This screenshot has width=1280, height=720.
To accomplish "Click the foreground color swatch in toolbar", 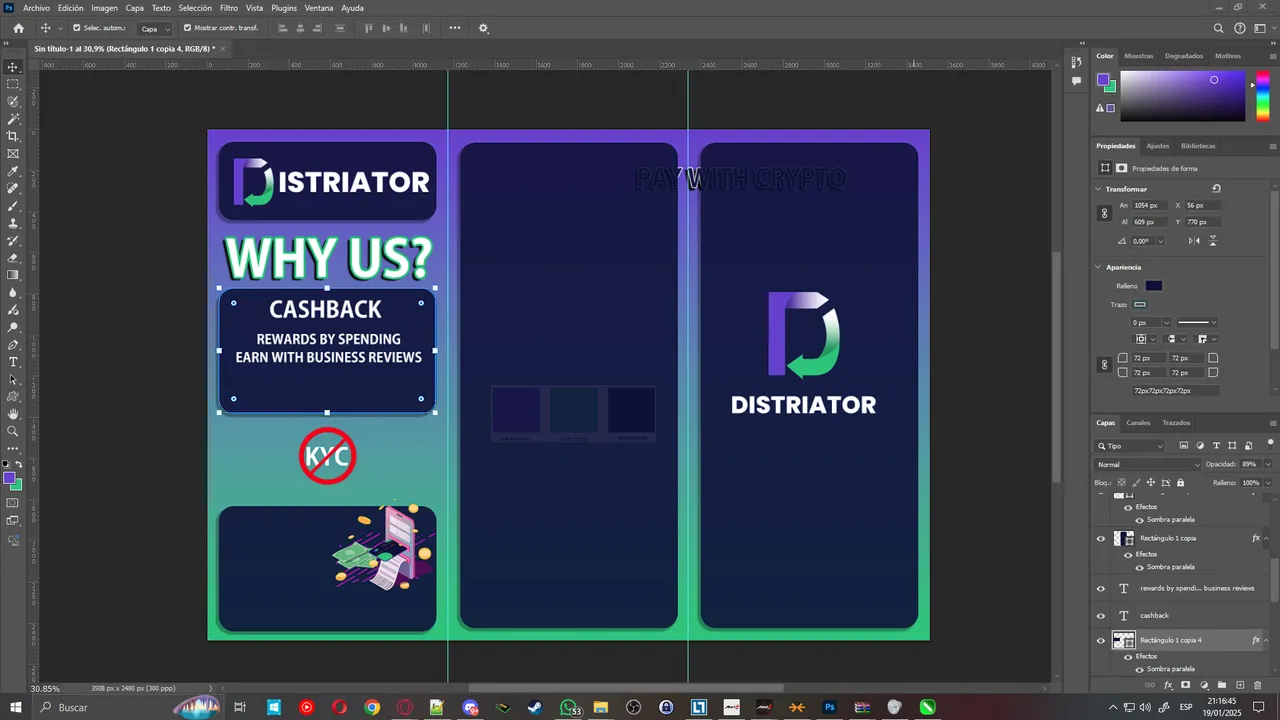I will point(10,479).
